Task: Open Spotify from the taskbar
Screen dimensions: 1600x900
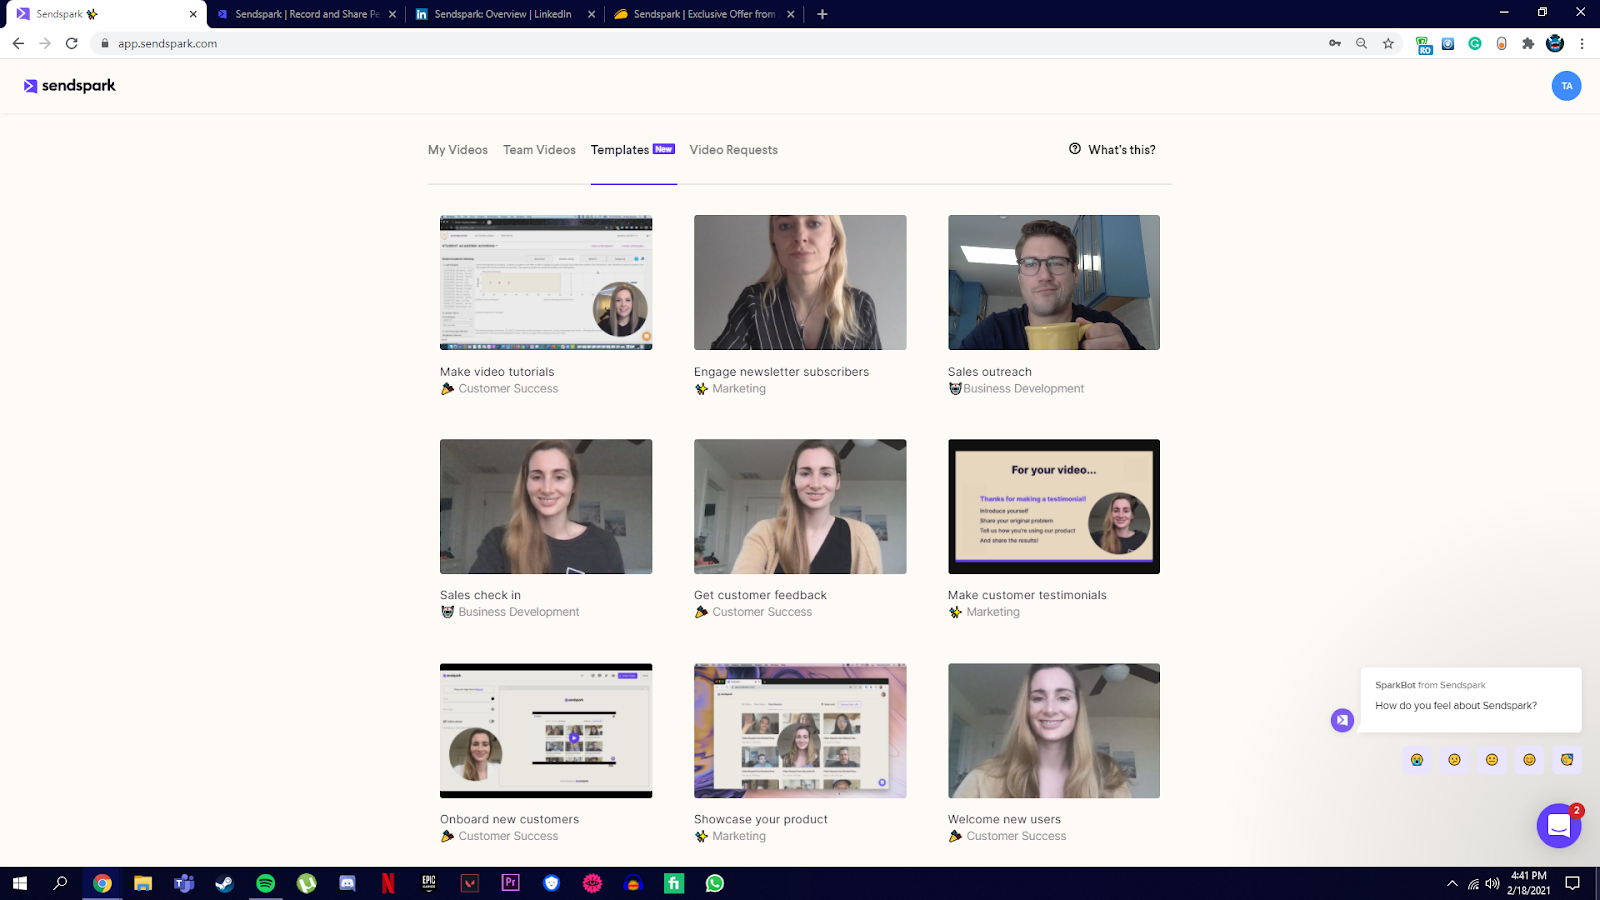Action: [x=265, y=883]
